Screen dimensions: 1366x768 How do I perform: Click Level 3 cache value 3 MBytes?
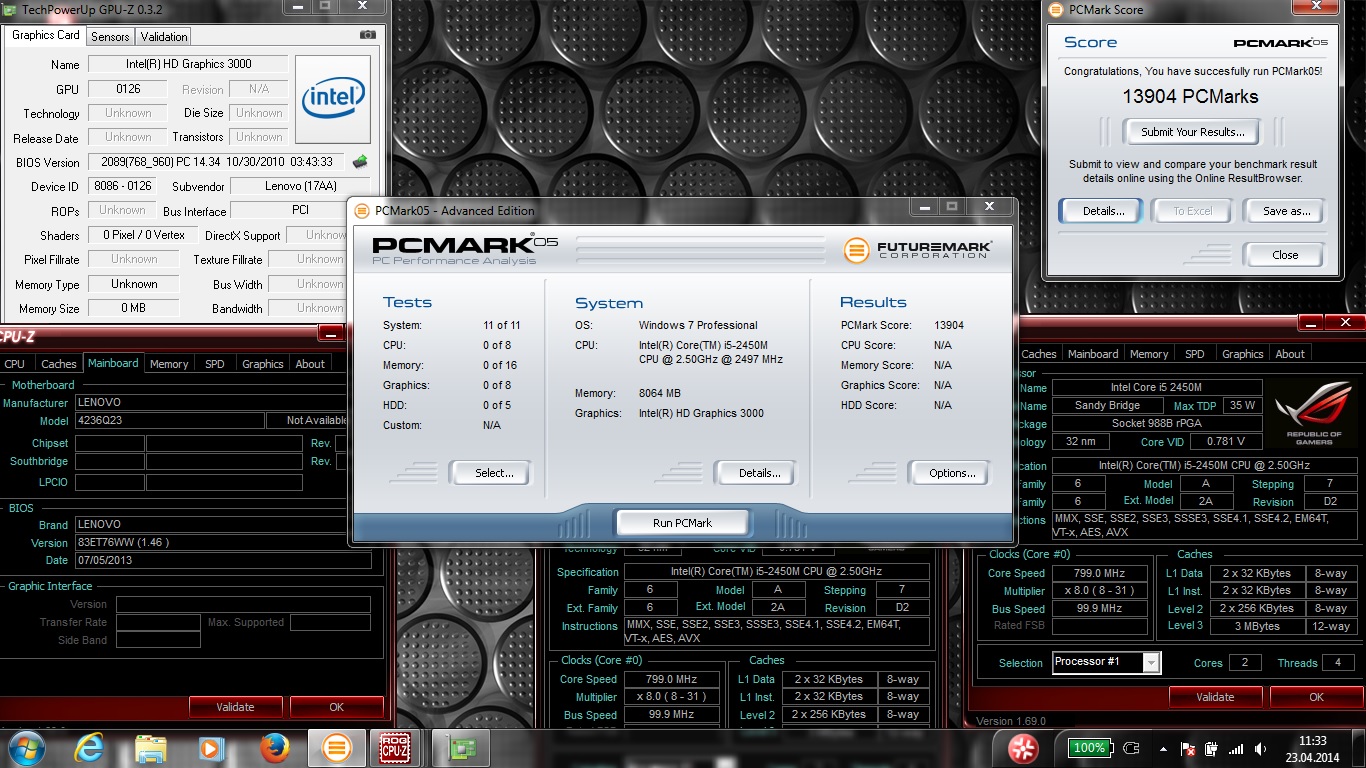click(1258, 626)
